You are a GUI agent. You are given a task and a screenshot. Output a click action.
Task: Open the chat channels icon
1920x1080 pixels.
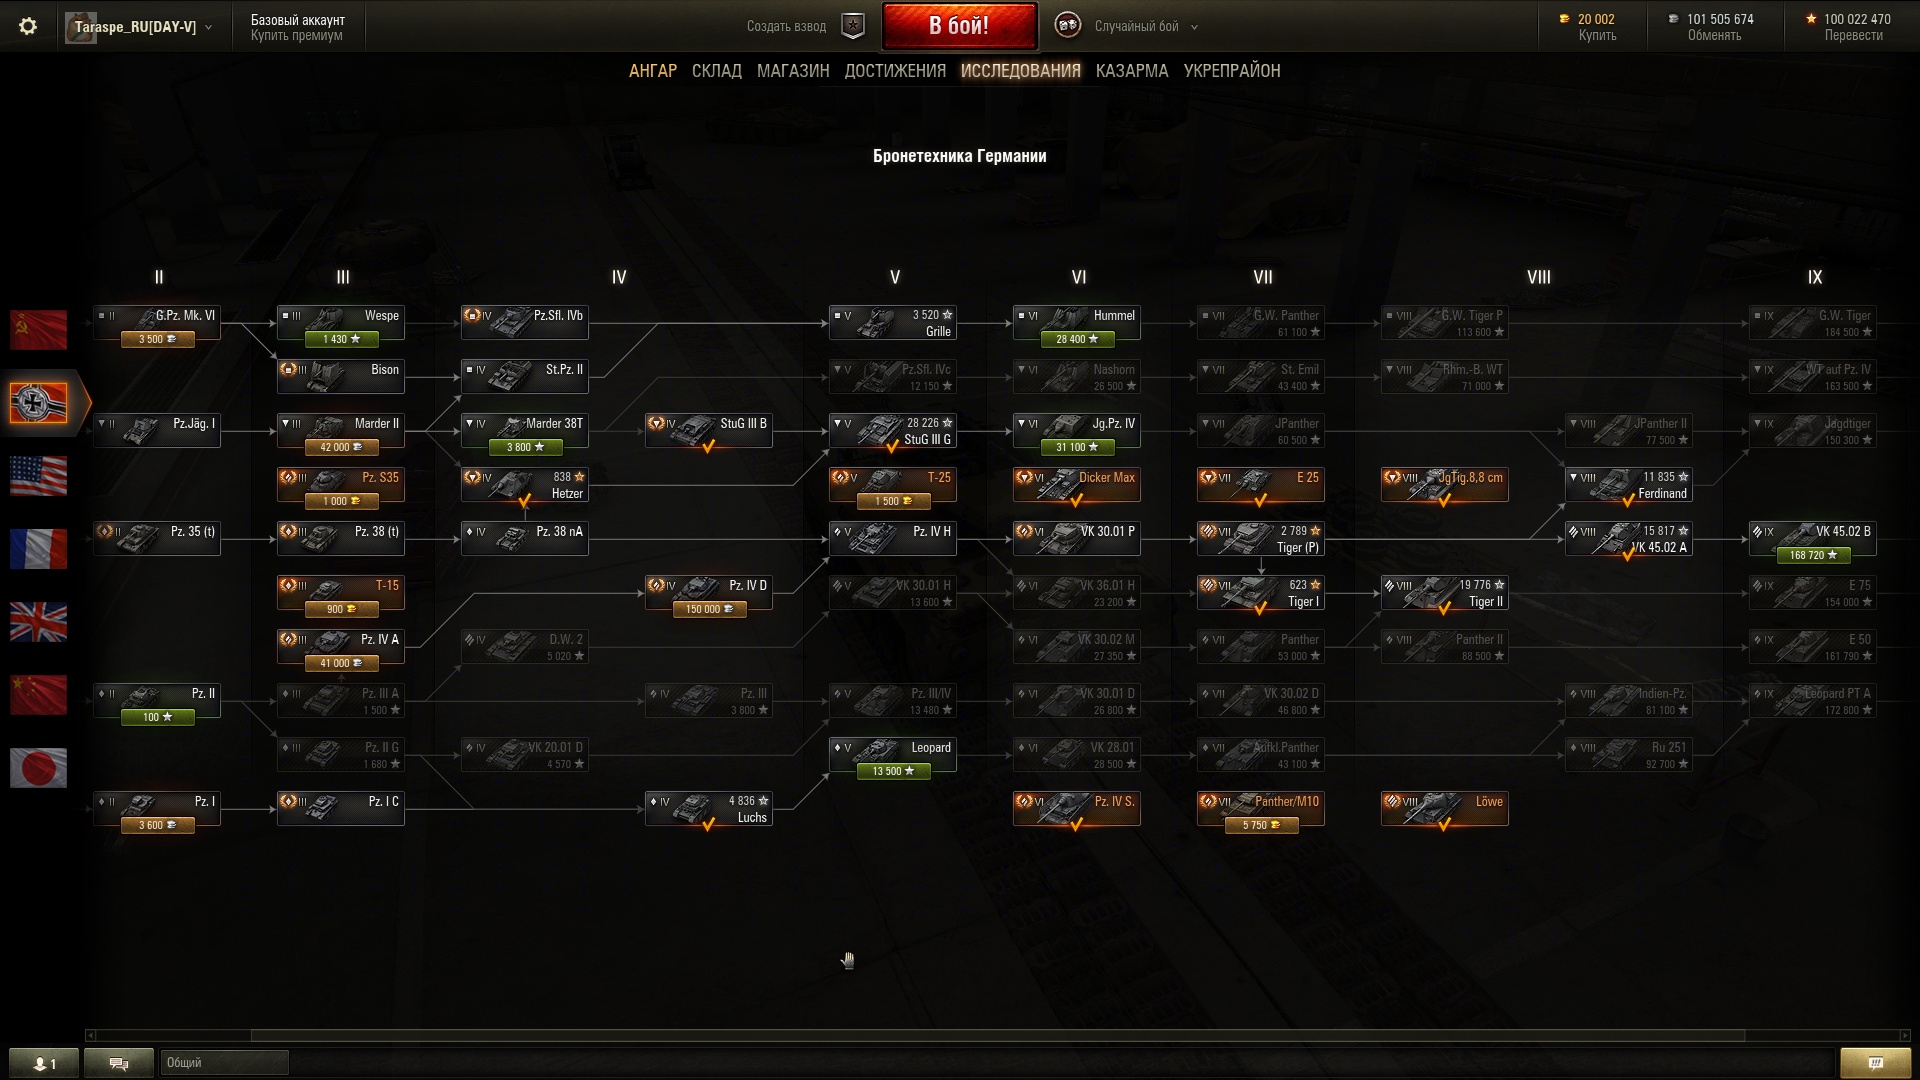pos(119,1063)
